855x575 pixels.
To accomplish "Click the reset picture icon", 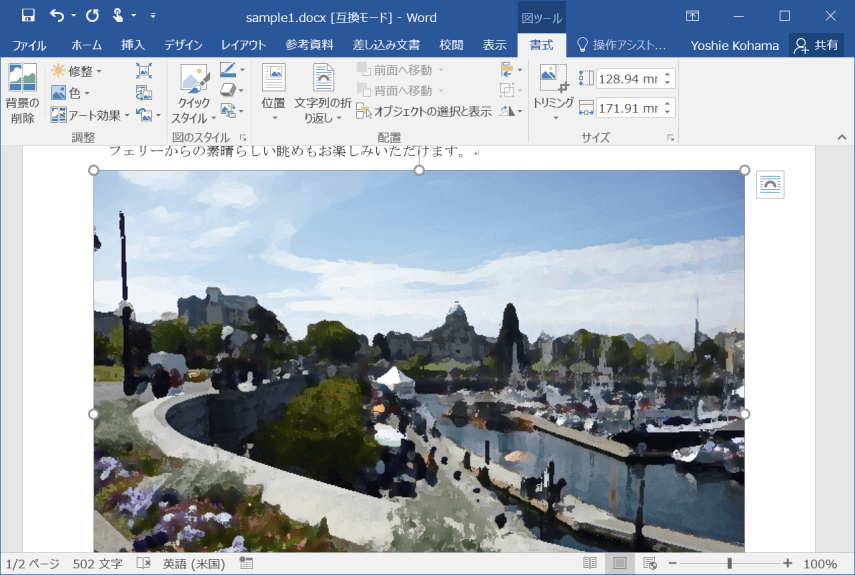I will [144, 115].
